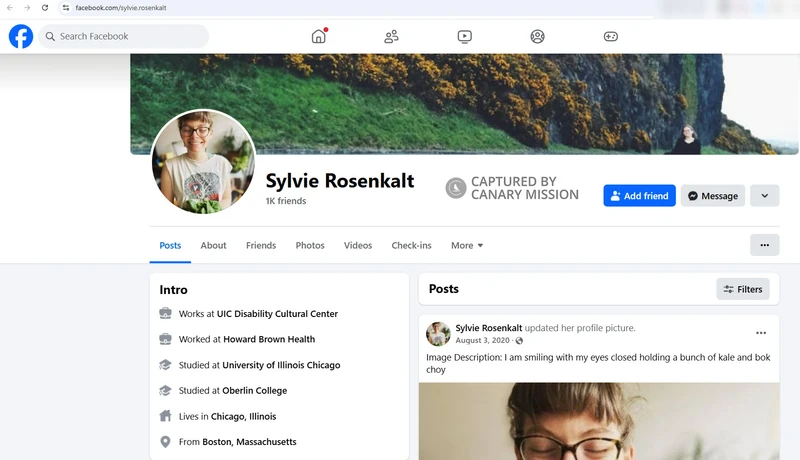Open the Friends profile tab

261,245
